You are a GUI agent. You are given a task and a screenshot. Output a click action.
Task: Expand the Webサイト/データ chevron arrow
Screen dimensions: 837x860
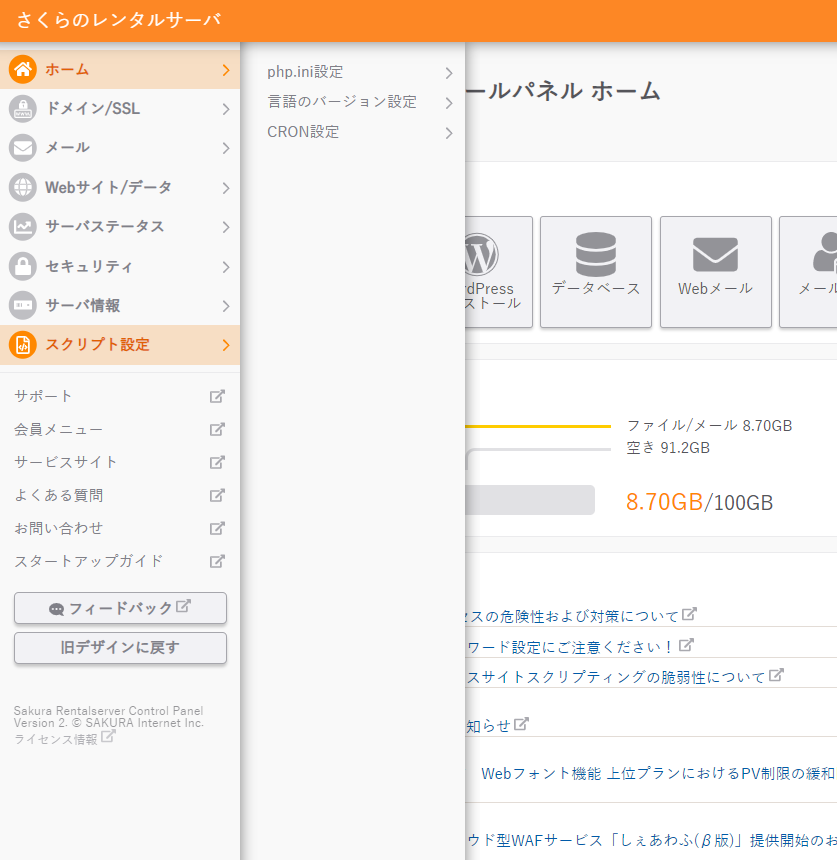coord(226,188)
